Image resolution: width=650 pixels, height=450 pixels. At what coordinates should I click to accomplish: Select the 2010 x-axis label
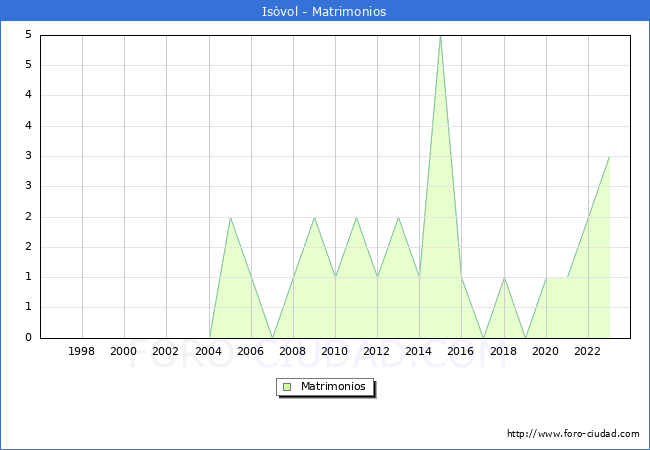pos(335,351)
